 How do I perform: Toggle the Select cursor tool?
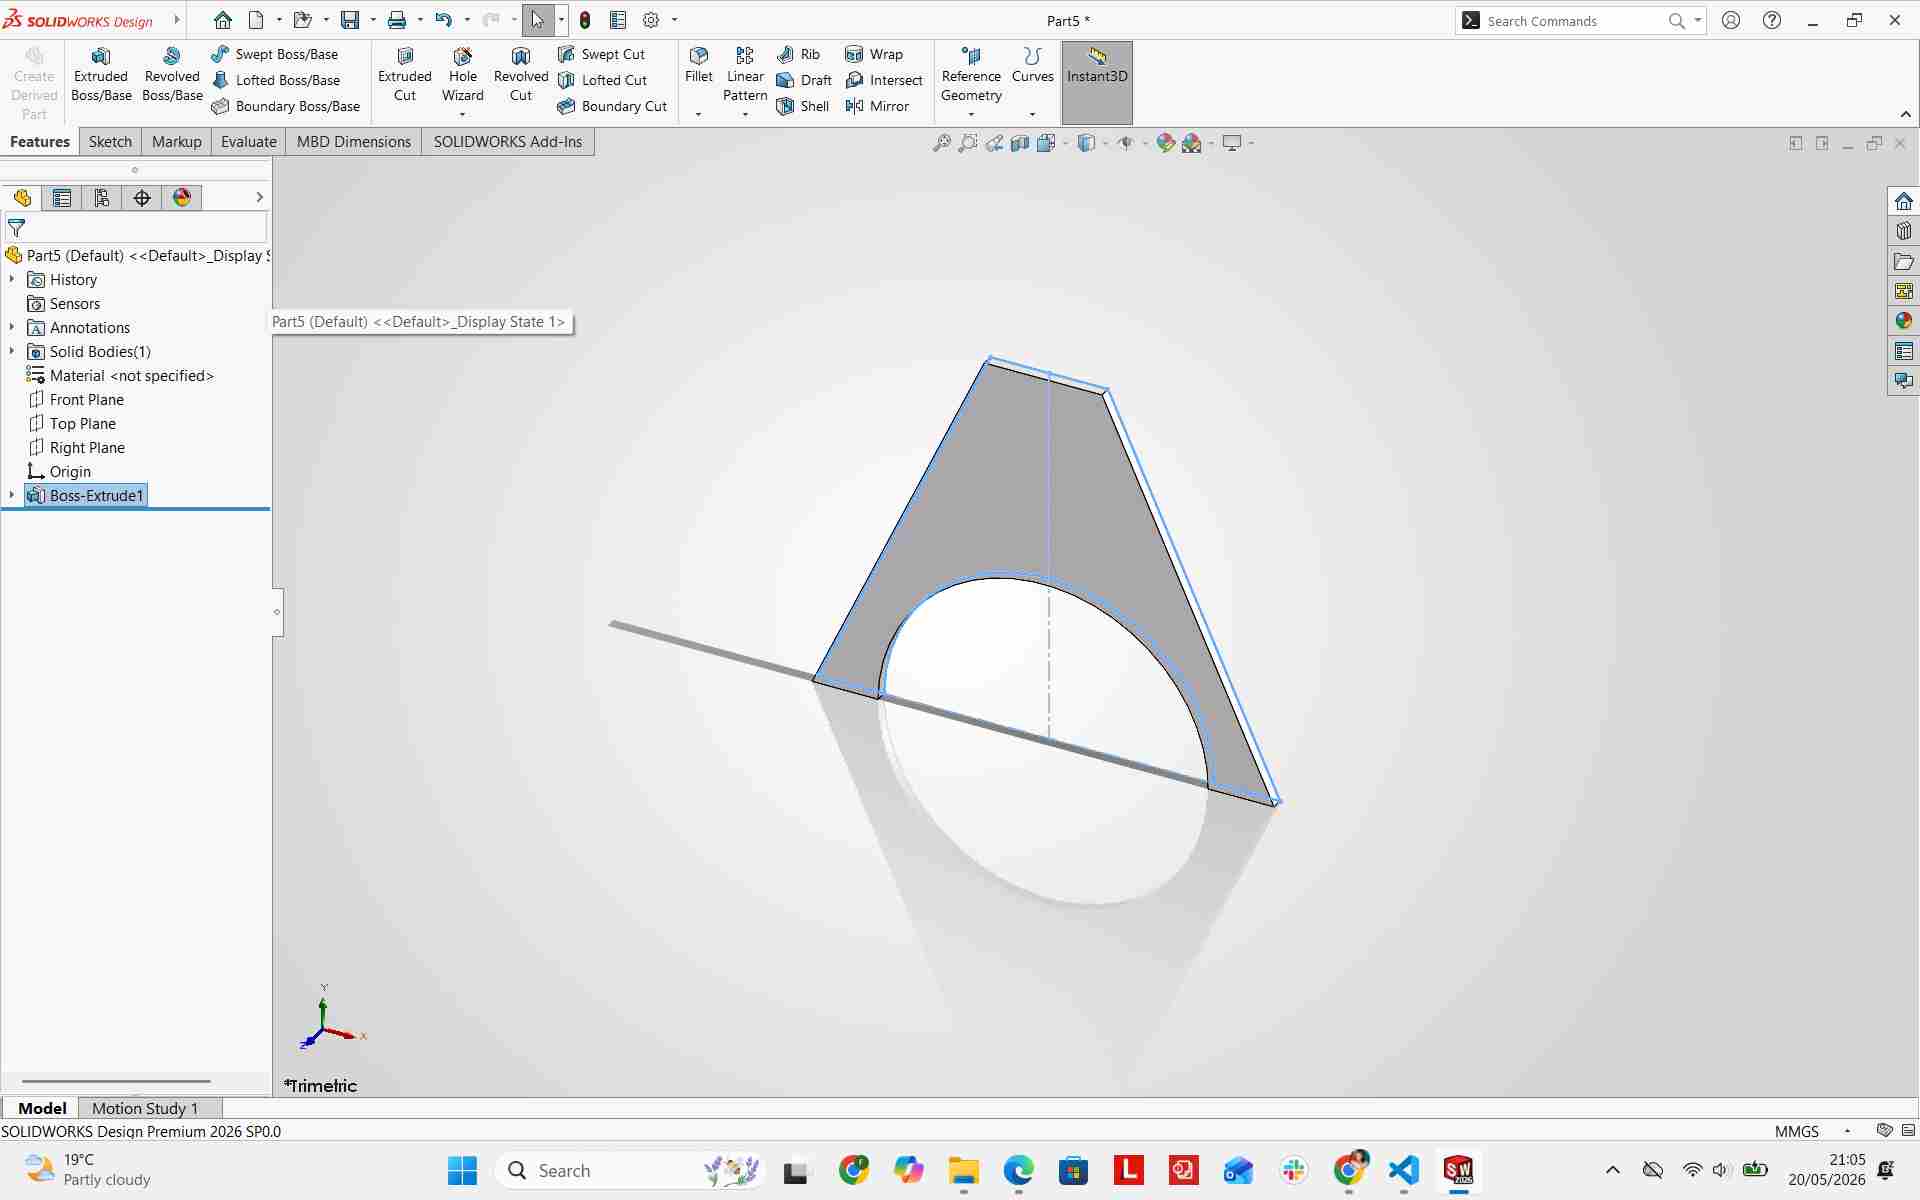[x=538, y=20]
